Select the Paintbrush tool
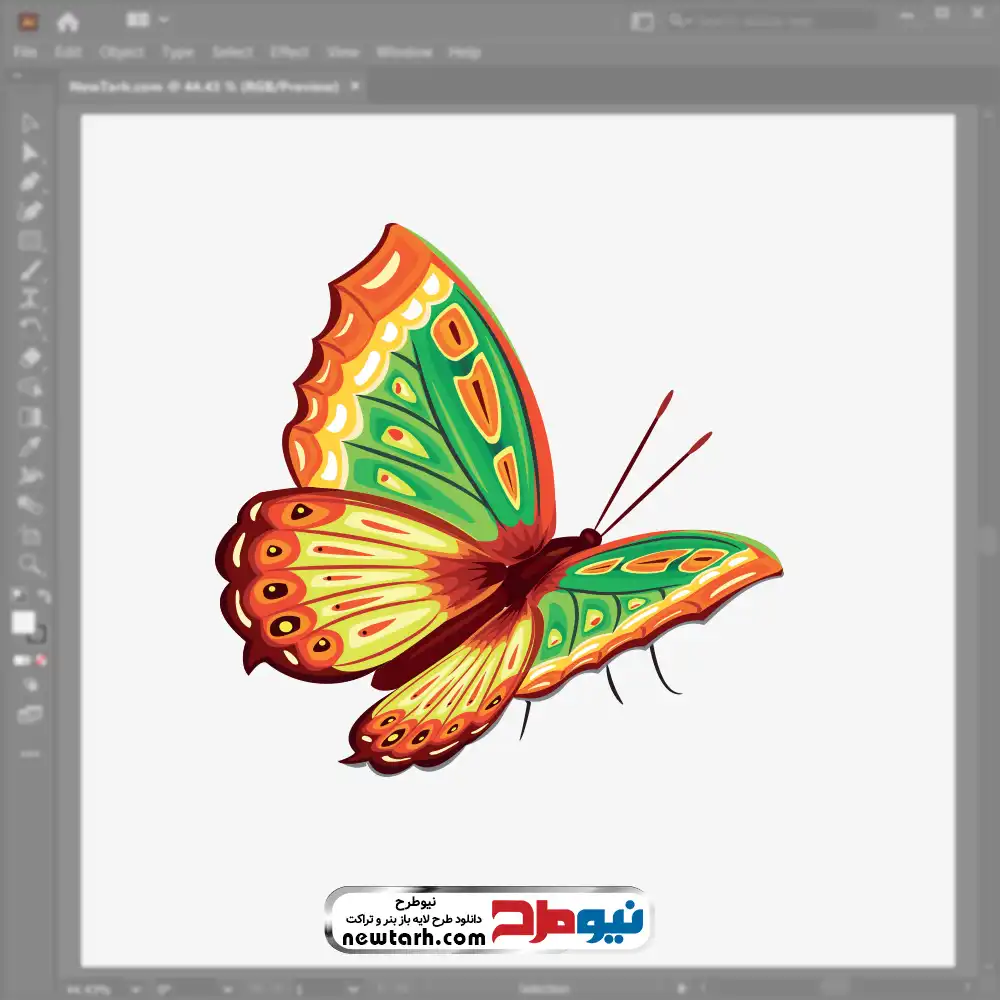 tap(30, 270)
